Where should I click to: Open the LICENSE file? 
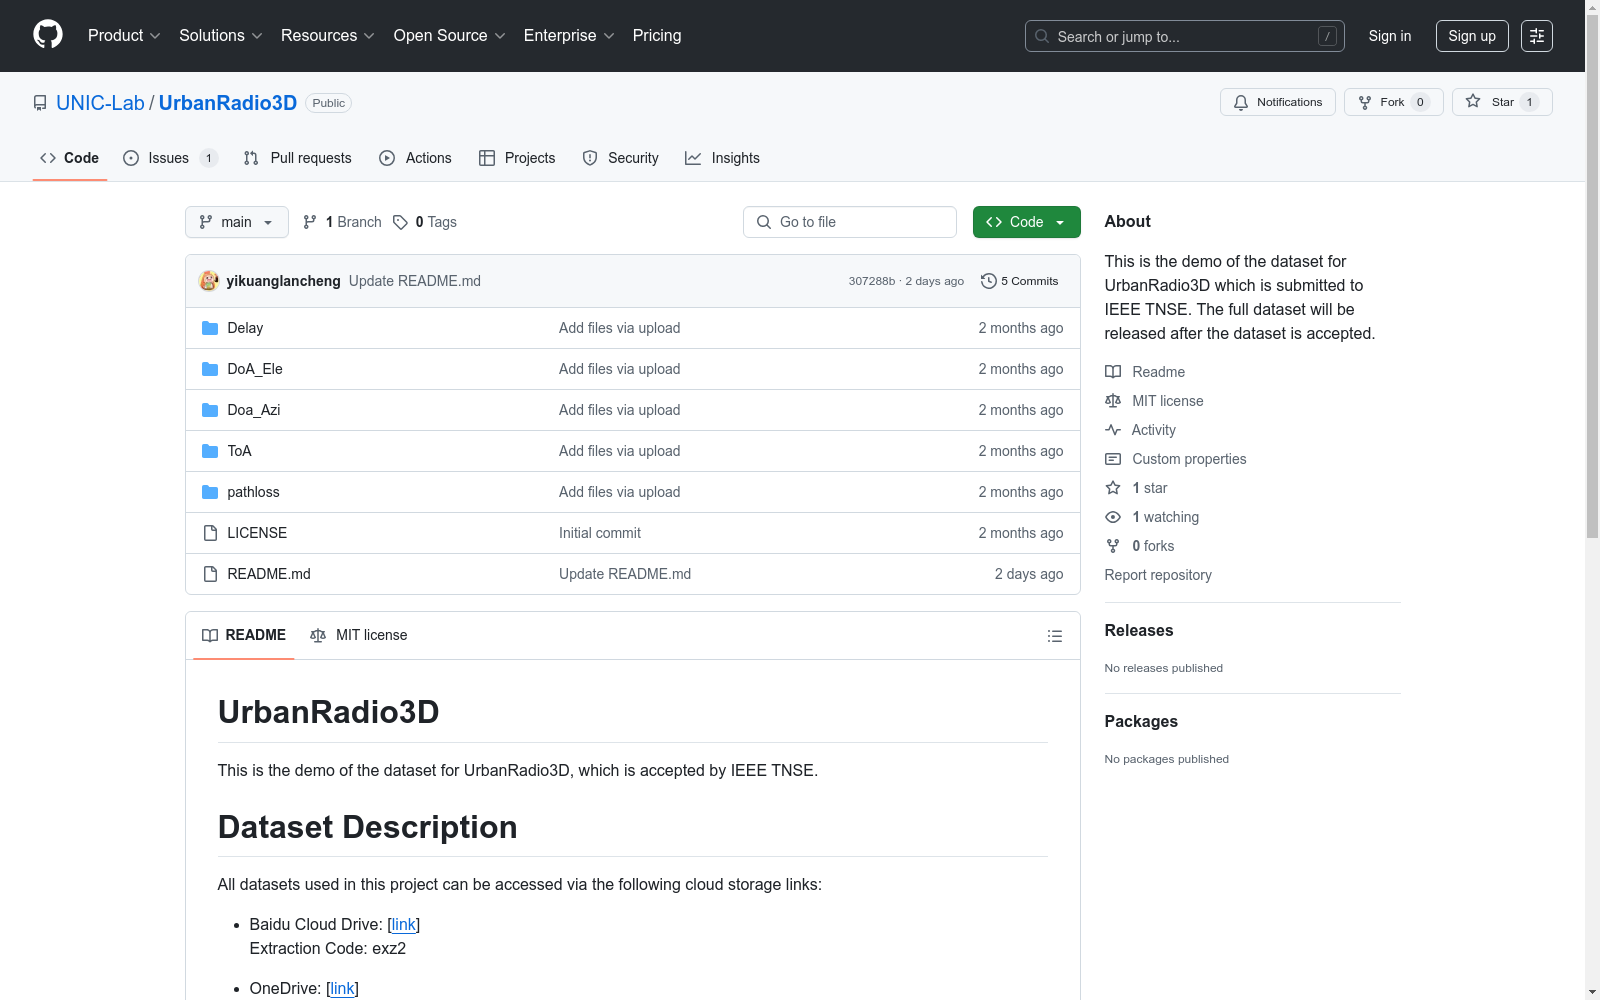pyautogui.click(x=257, y=533)
